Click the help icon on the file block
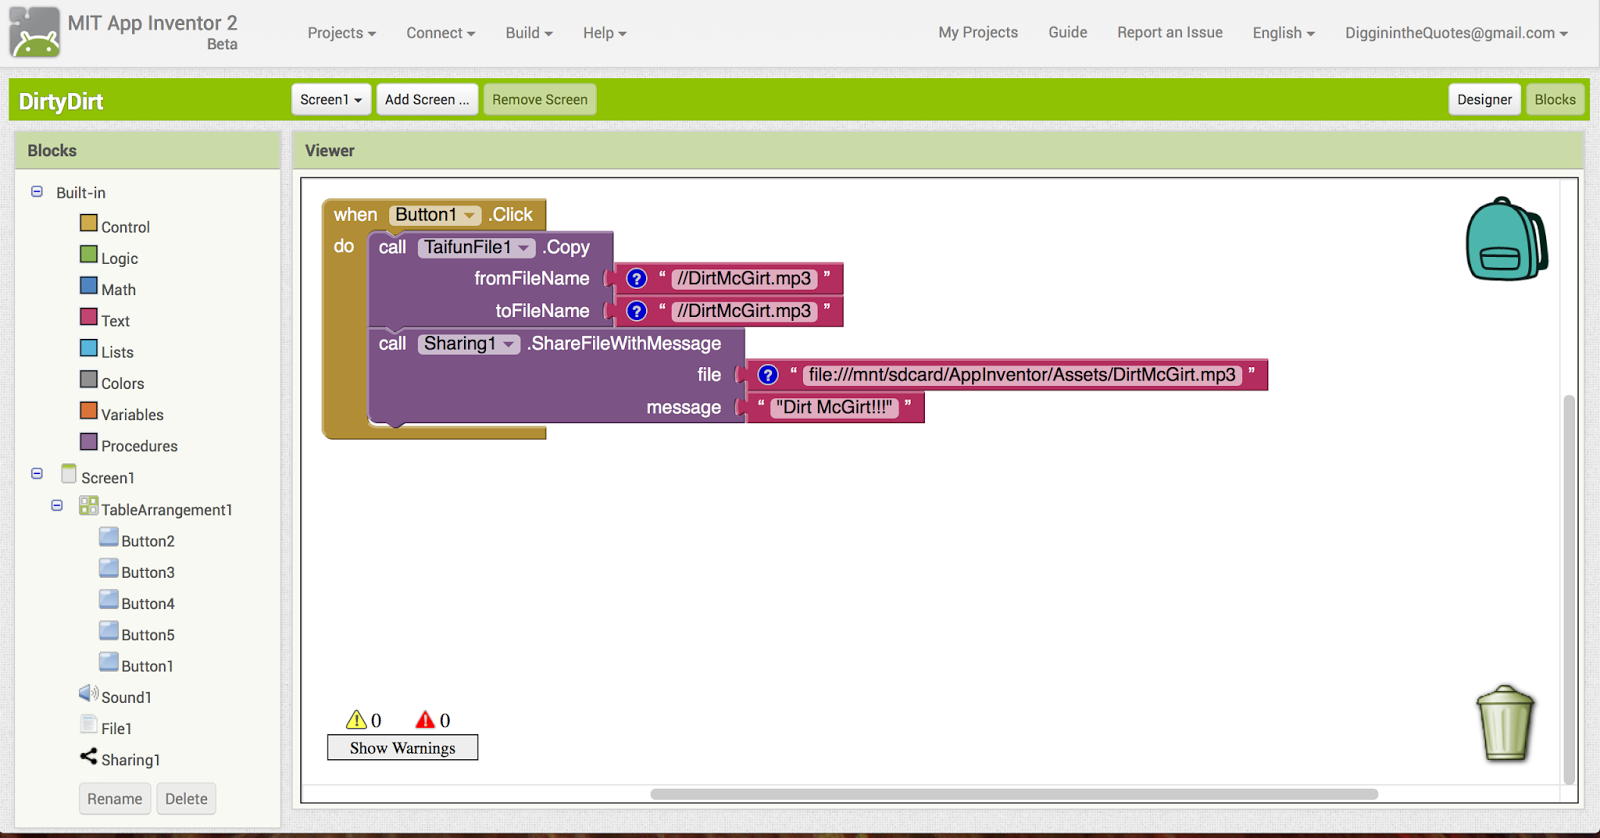This screenshot has height=838, width=1600. (768, 375)
